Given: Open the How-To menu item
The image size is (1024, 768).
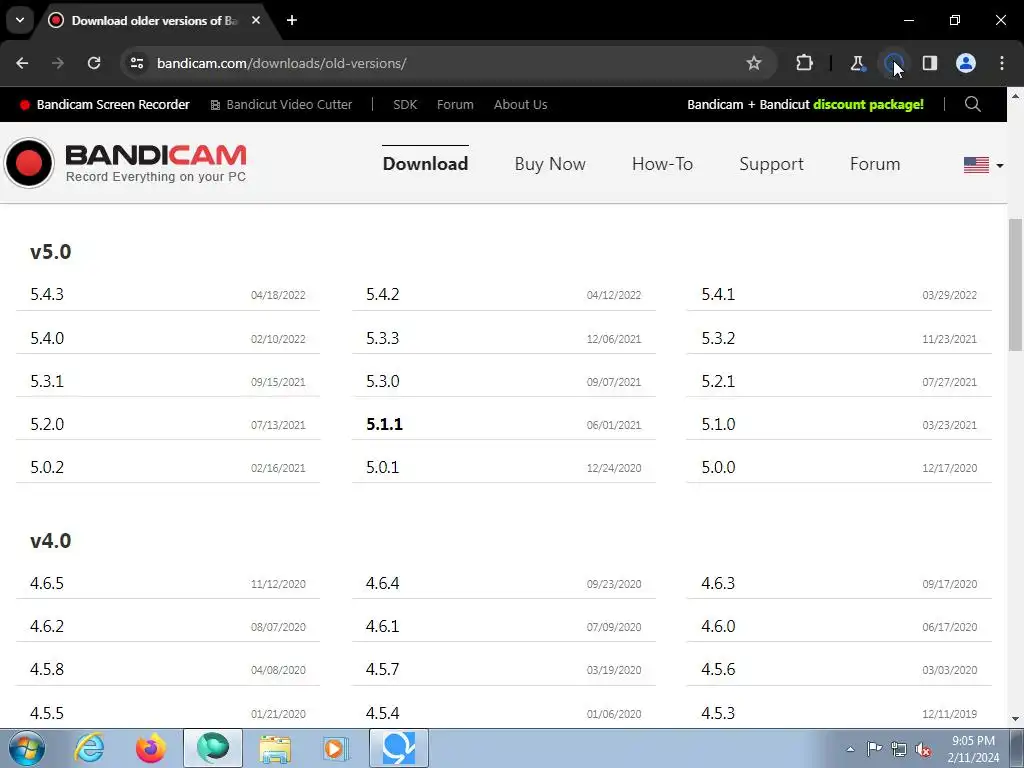Looking at the screenshot, I should click(662, 164).
